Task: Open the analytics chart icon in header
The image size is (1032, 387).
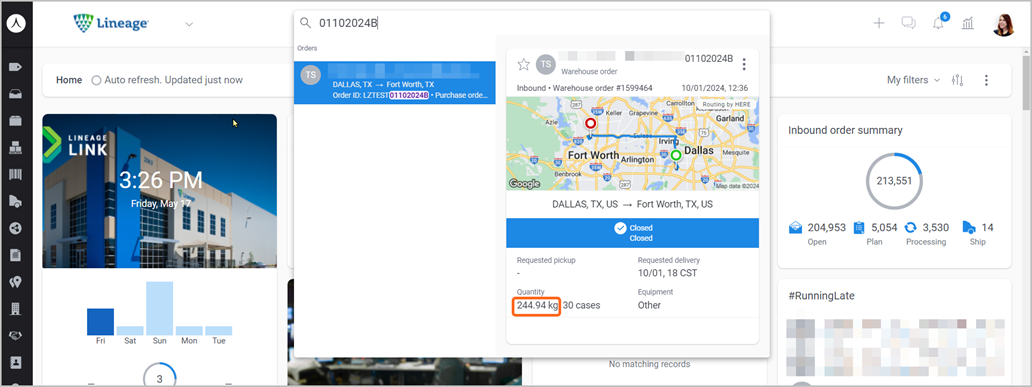Action: [968, 23]
